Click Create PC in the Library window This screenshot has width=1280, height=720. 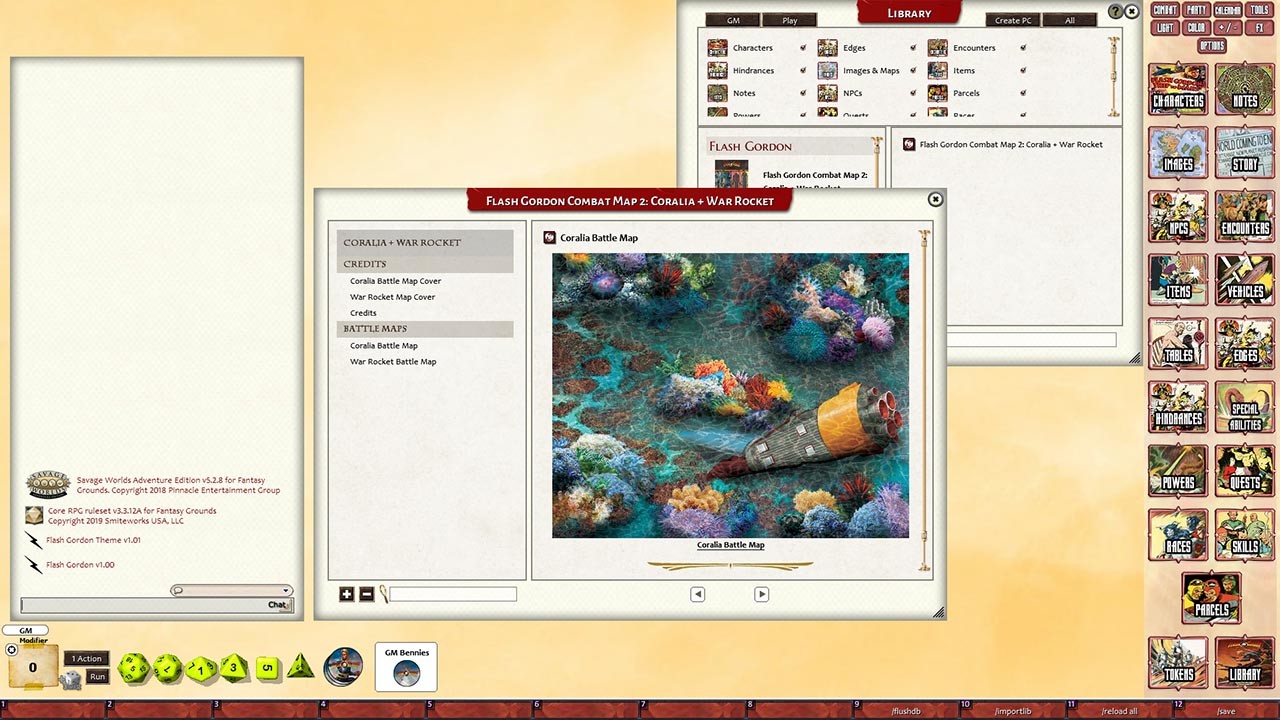[1012, 19]
